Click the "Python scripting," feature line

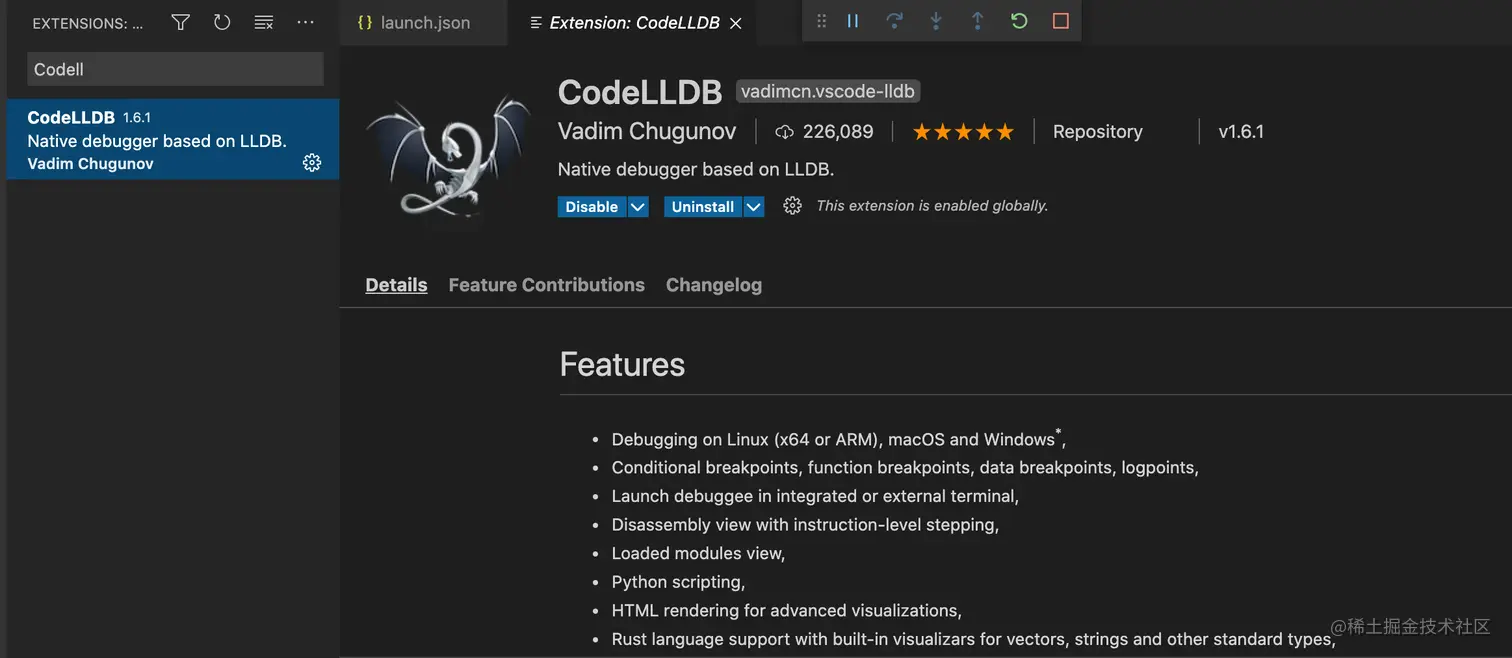click(678, 582)
